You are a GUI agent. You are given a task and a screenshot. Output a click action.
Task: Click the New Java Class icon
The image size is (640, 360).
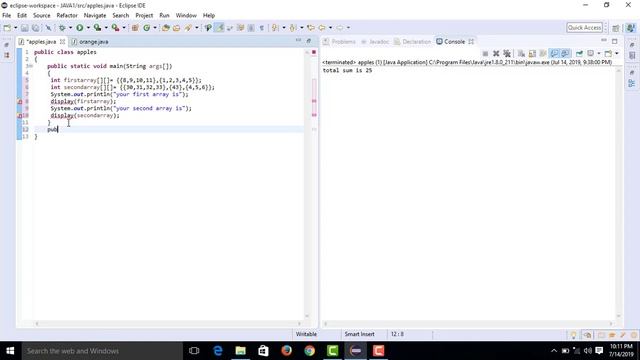tap(147, 28)
